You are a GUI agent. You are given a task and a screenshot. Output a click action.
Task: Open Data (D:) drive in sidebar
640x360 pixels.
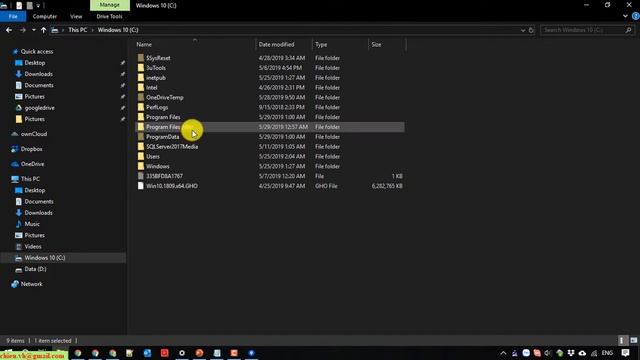[x=35, y=269]
